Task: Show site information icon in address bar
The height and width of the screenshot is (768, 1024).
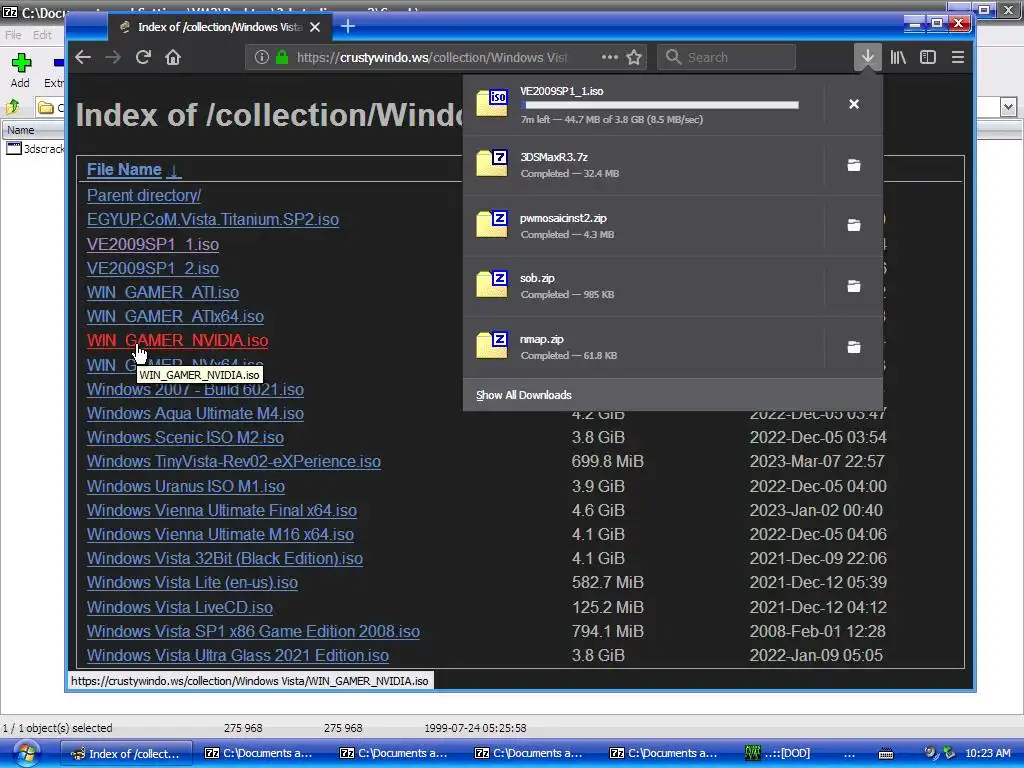Action: click(x=261, y=57)
